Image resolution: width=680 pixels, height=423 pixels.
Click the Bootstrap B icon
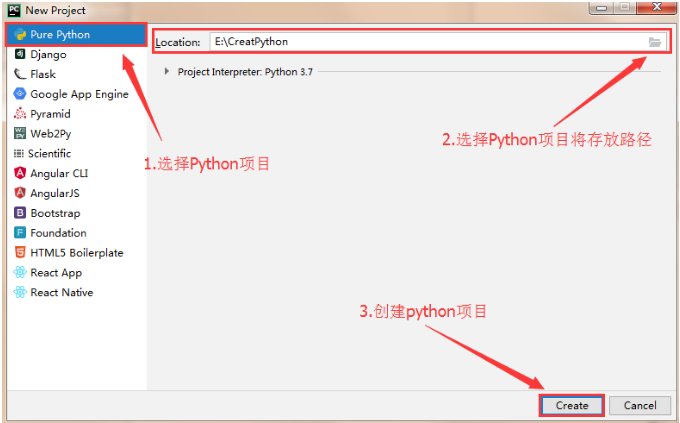(x=20, y=213)
